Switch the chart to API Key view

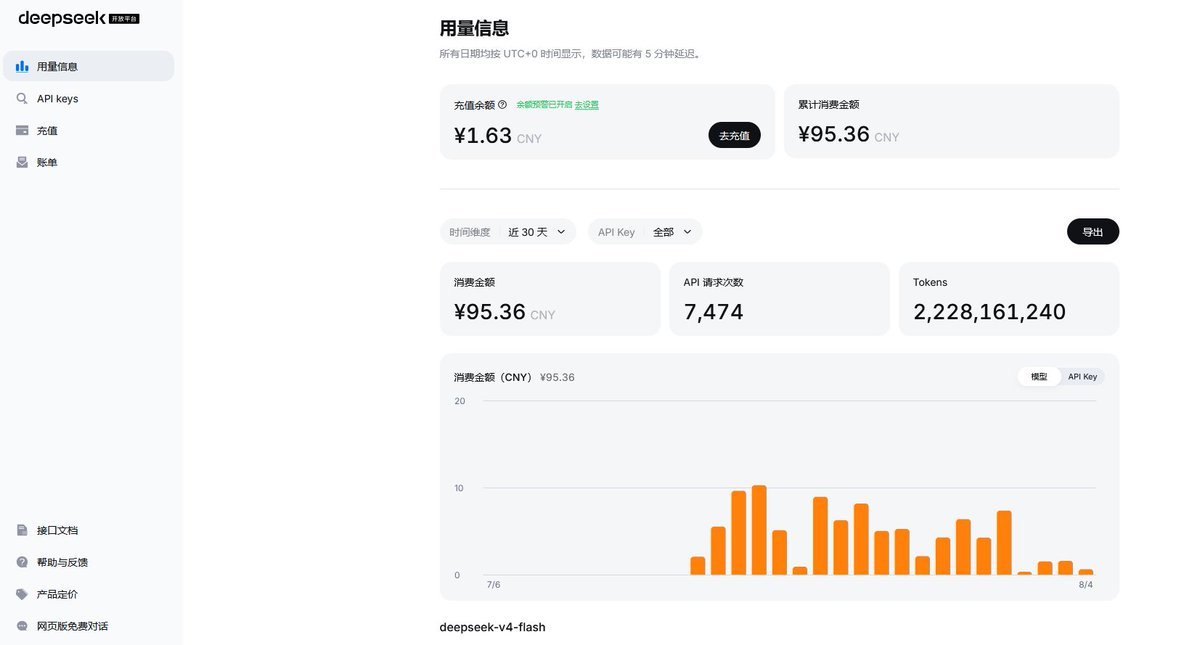click(1082, 376)
